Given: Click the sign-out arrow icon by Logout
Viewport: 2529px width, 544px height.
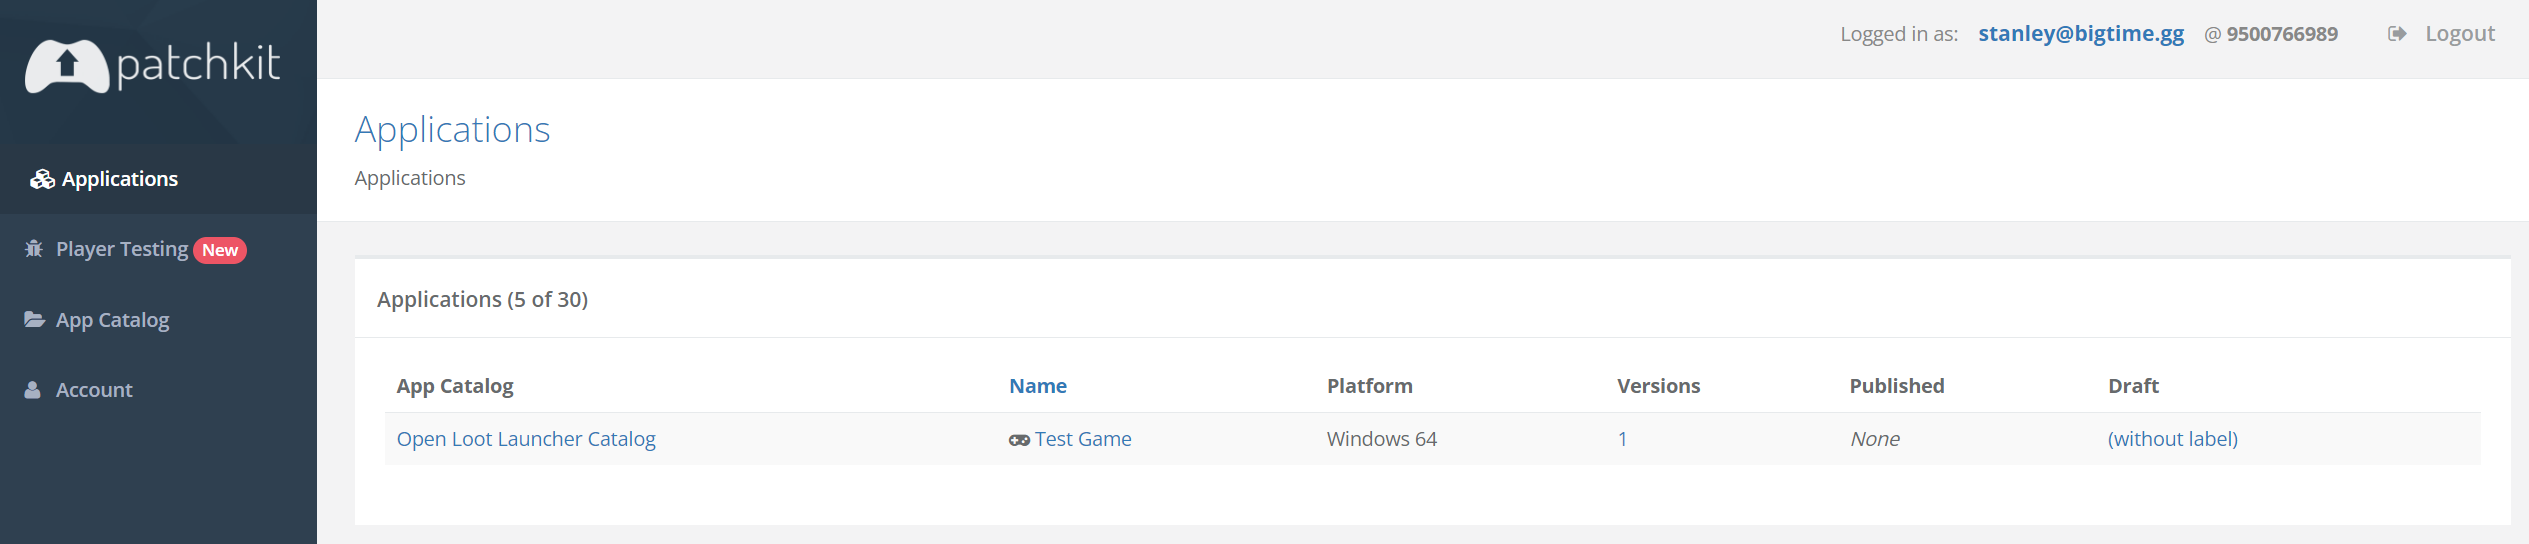Looking at the screenshot, I should pyautogui.click(x=2397, y=34).
